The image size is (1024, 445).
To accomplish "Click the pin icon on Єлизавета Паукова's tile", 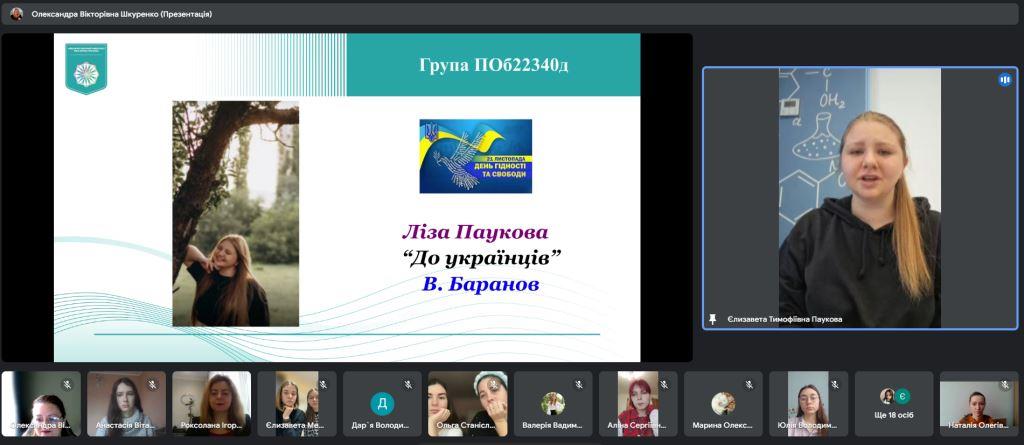I will 712,319.
